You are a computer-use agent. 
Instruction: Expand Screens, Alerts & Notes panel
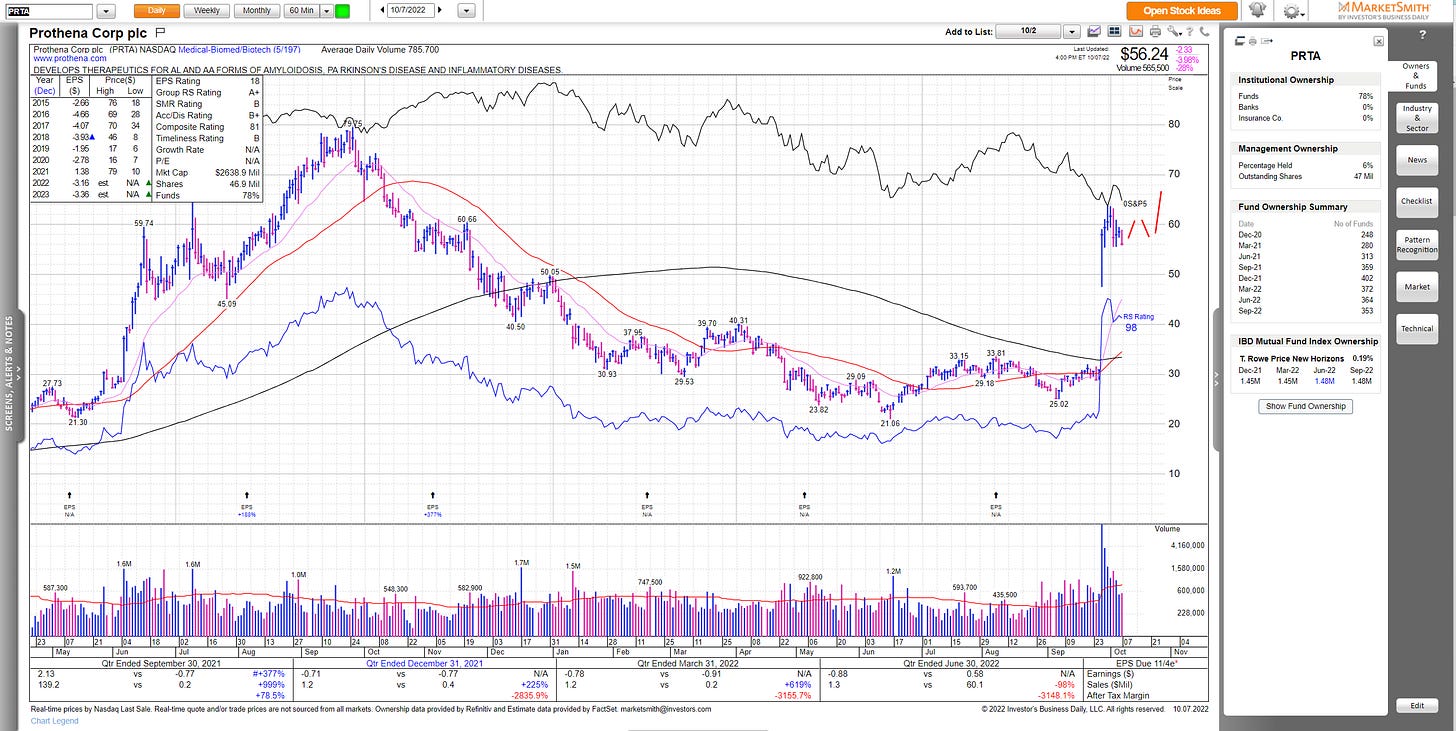click(x=11, y=374)
